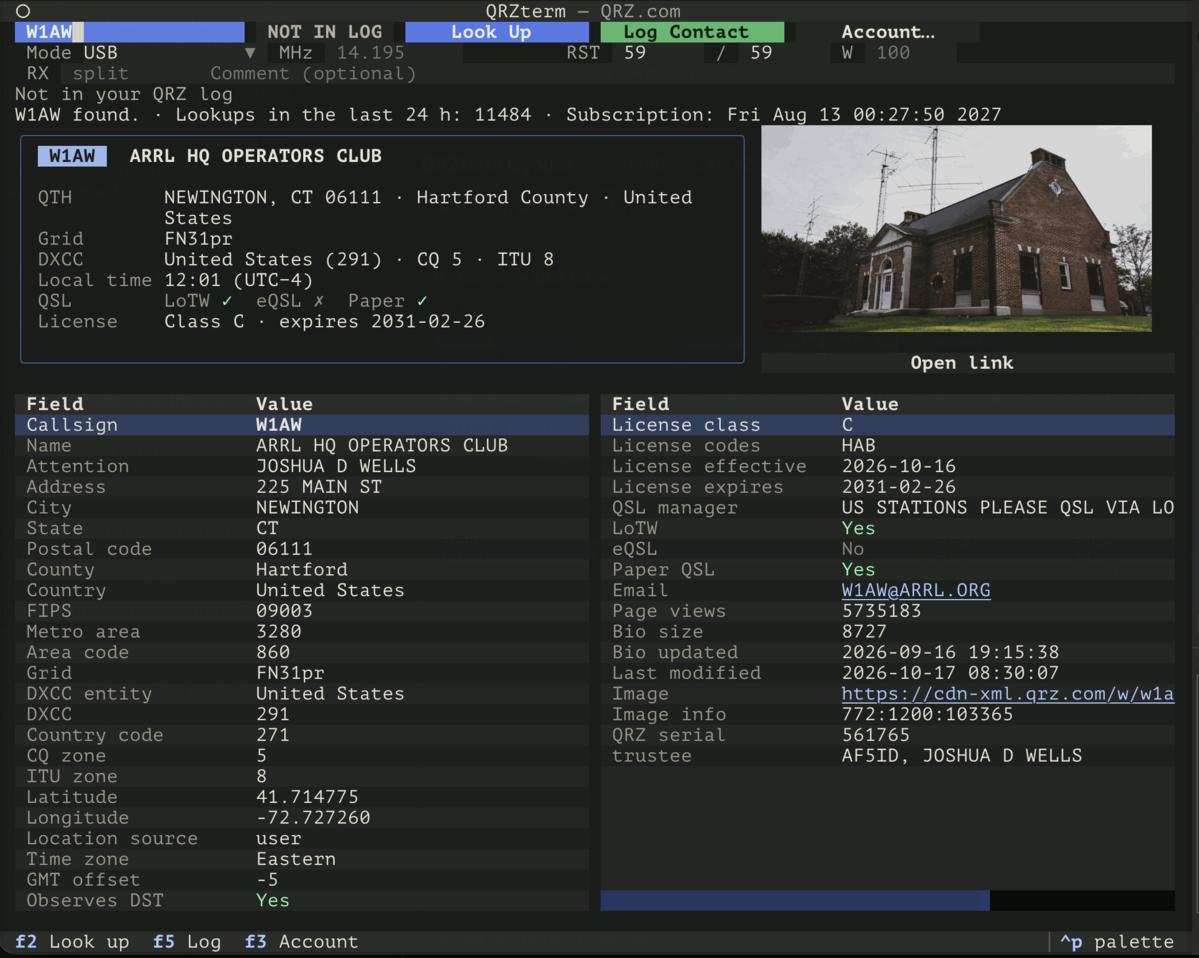Select the Bio size row 8727
This screenshot has width=1199, height=958.
tap(888, 631)
